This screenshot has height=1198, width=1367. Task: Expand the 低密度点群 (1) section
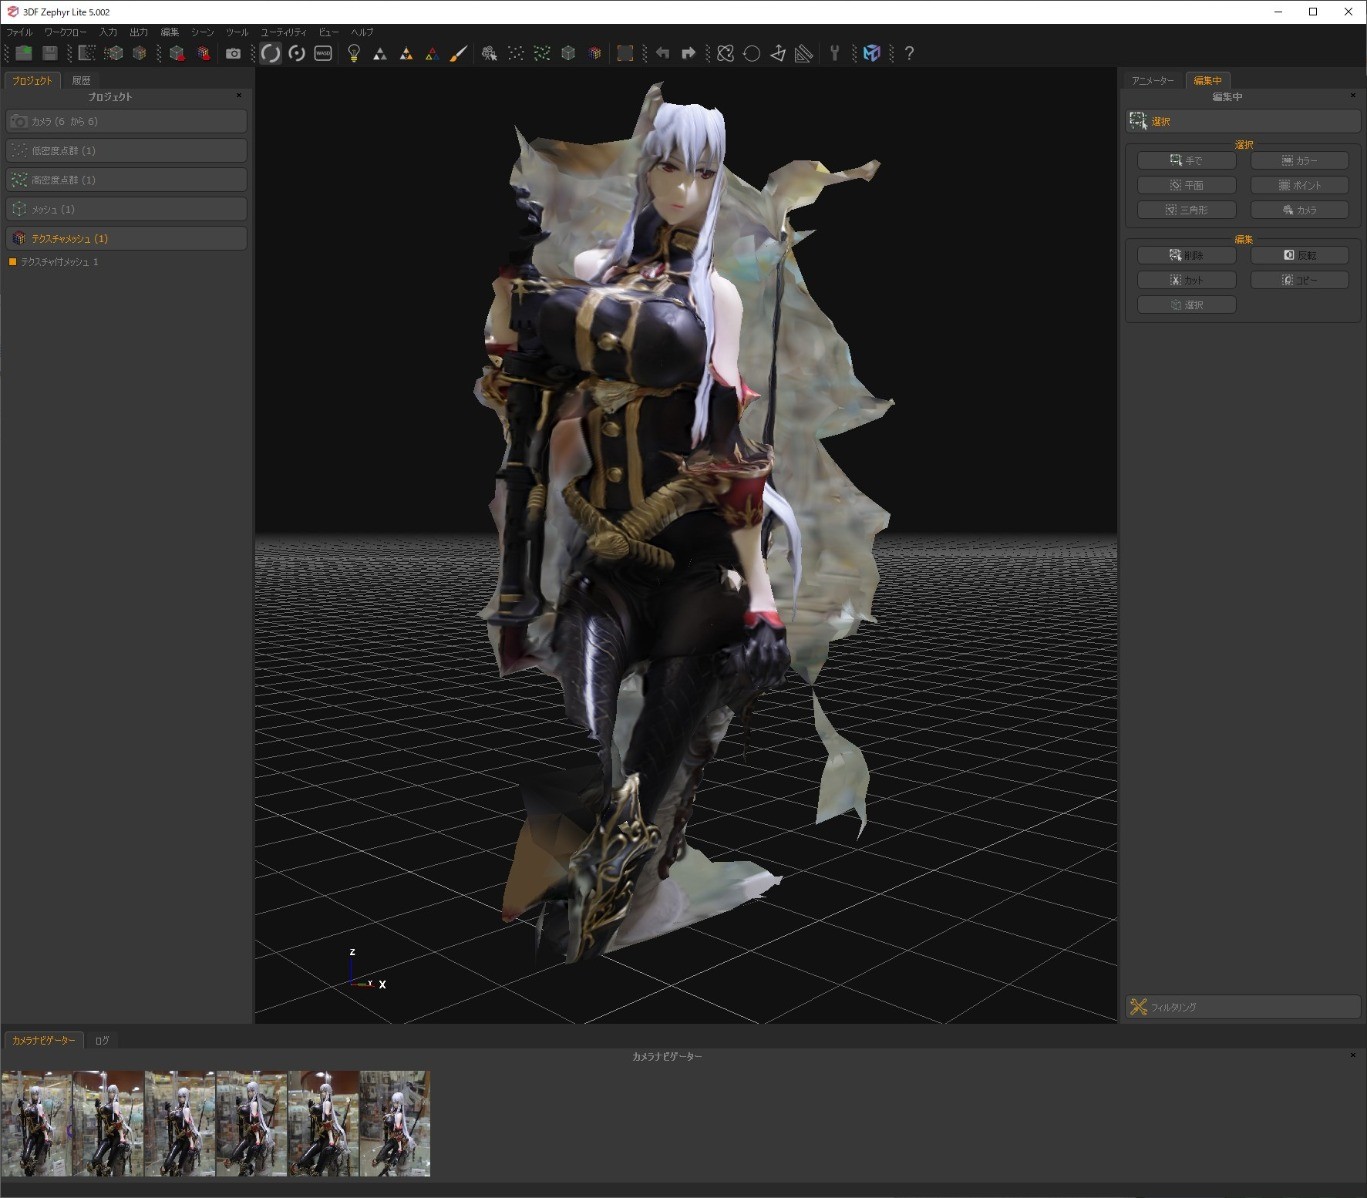point(126,150)
